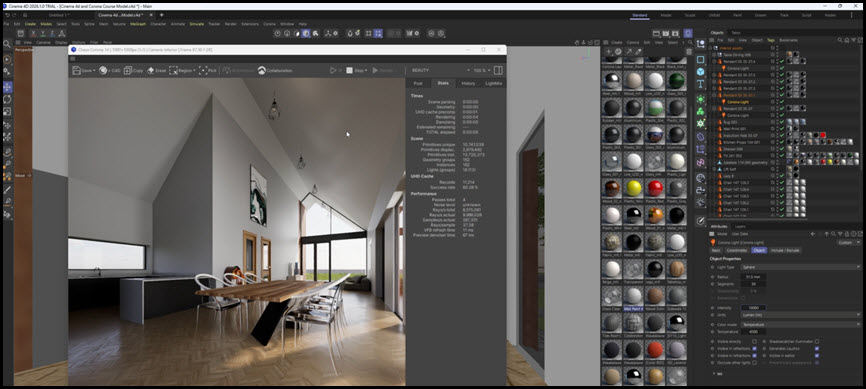This screenshot has width=866, height=389.
Task: Click the home icon in Object Manager
Action: point(847,40)
